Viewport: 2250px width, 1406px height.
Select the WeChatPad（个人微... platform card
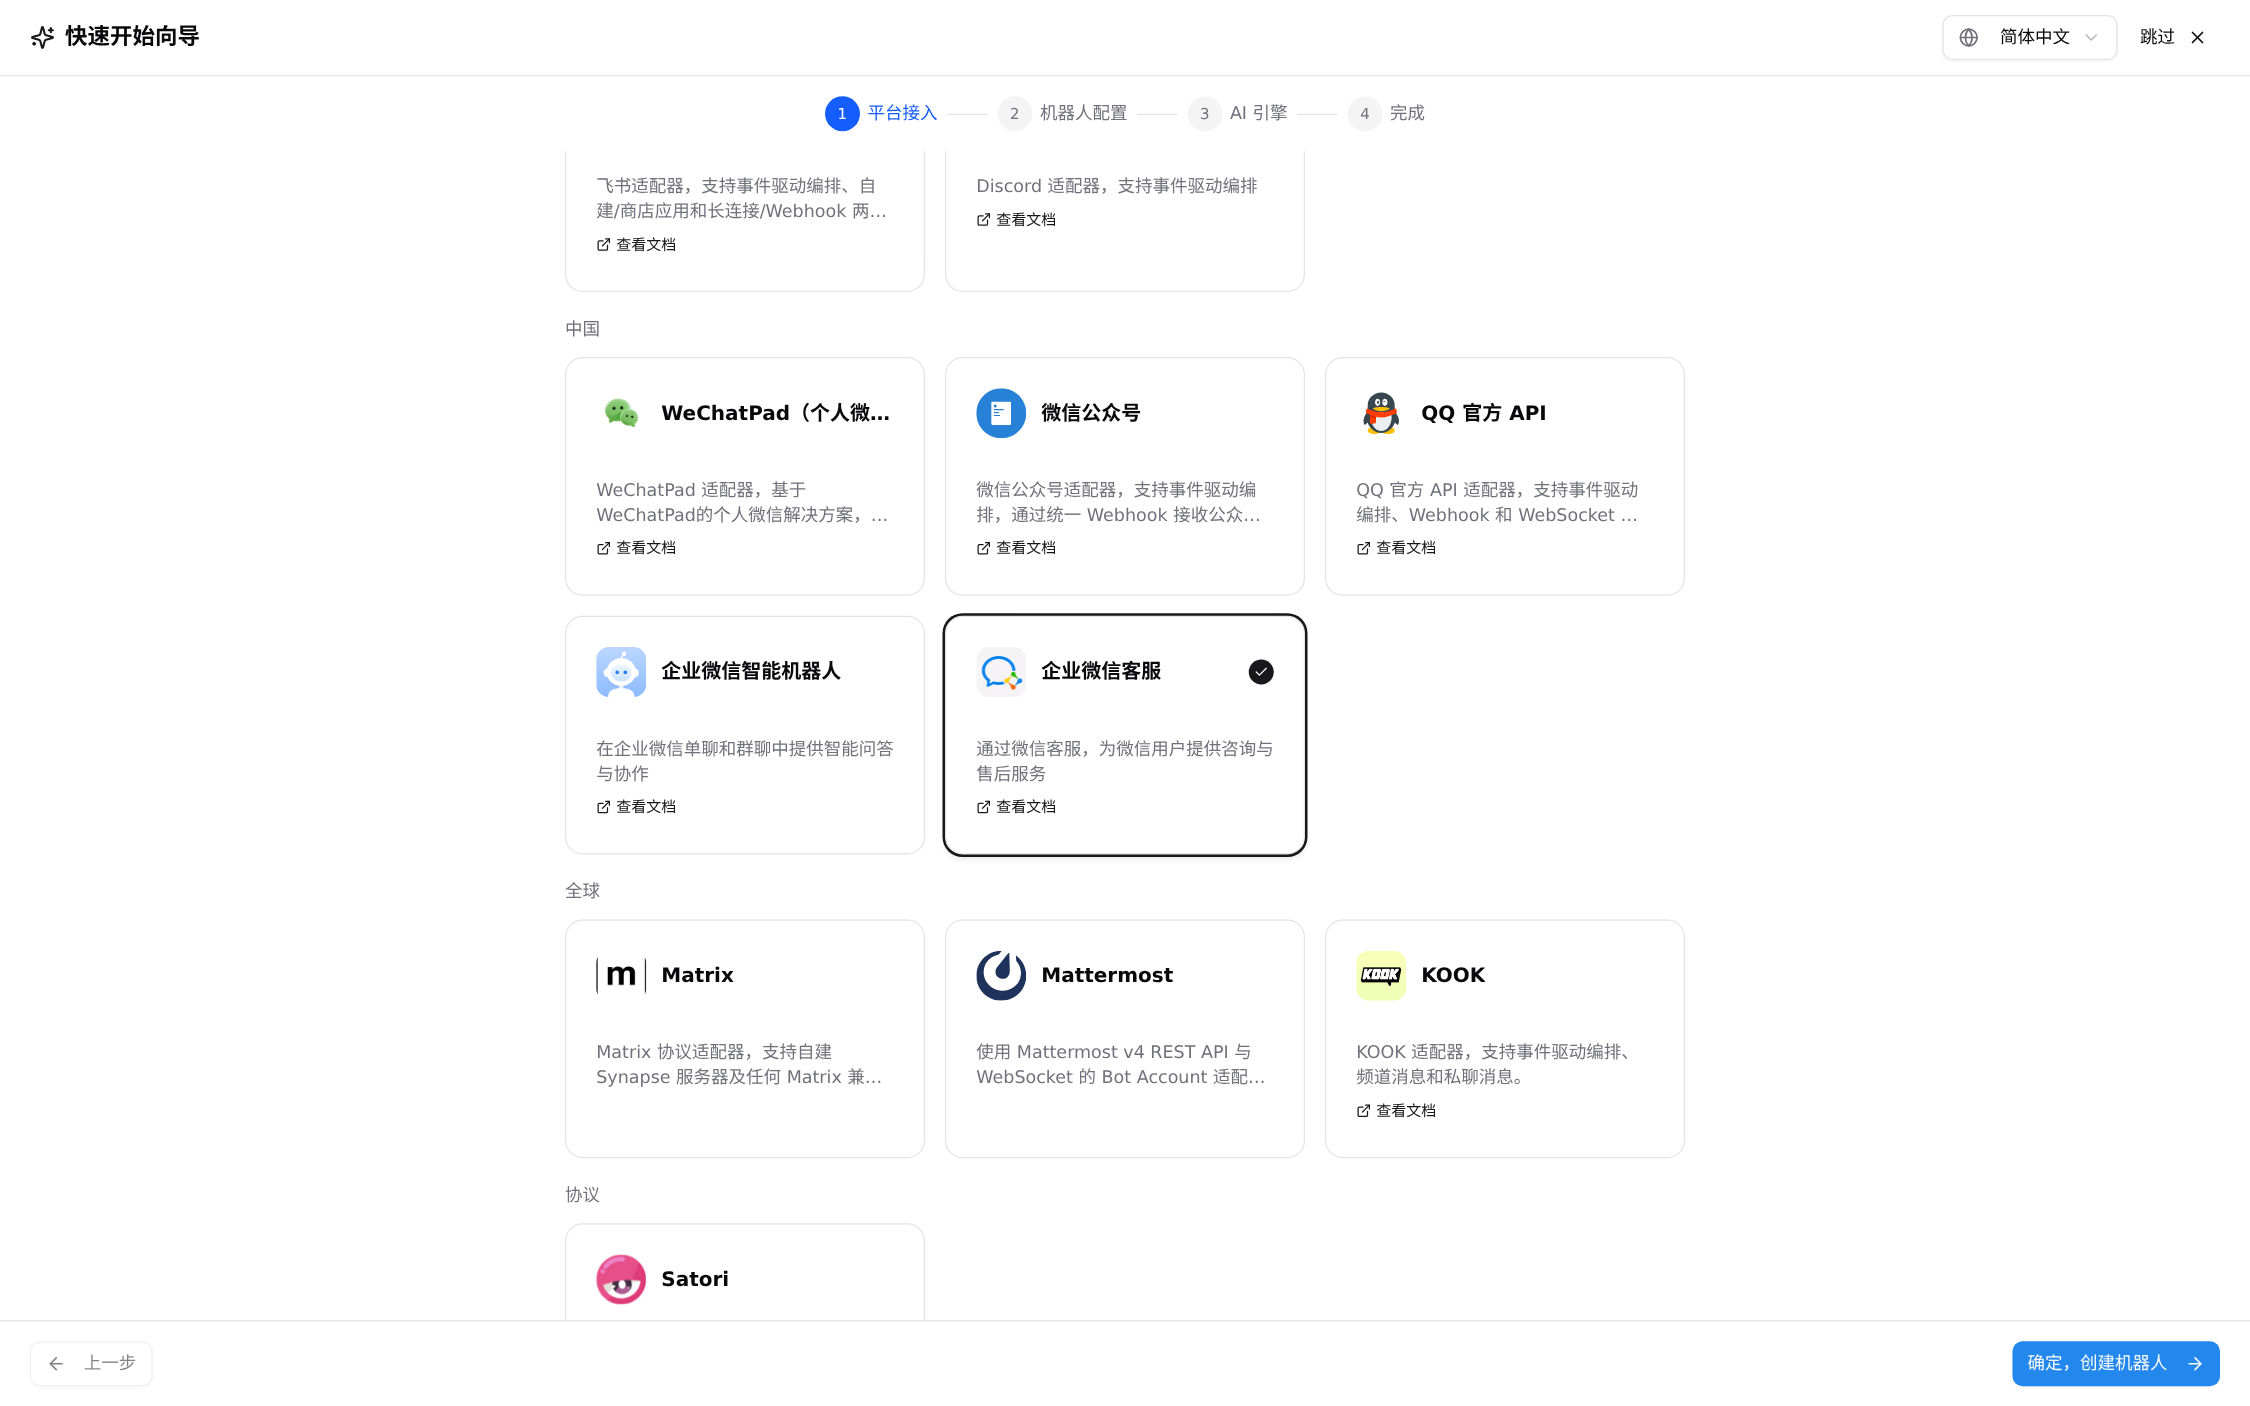(745, 477)
